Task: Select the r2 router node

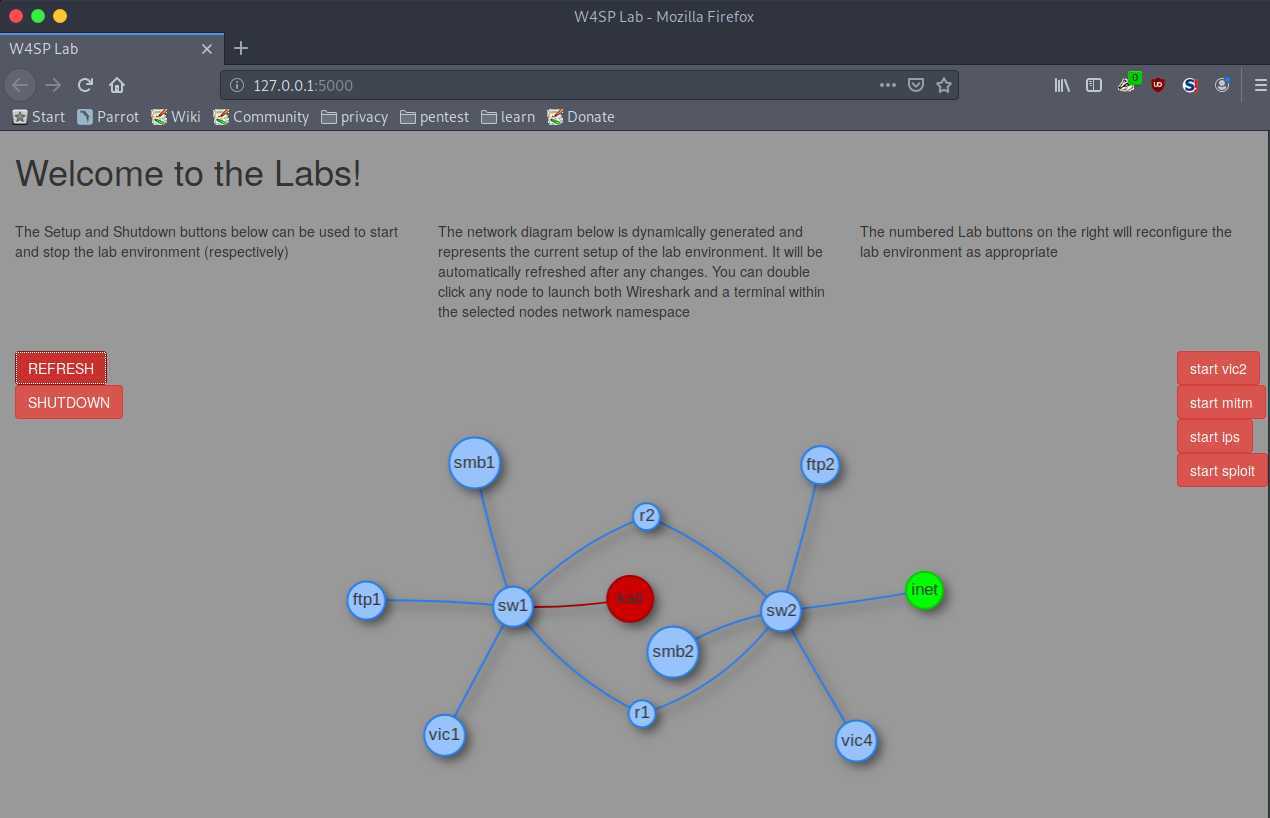Action: point(647,516)
